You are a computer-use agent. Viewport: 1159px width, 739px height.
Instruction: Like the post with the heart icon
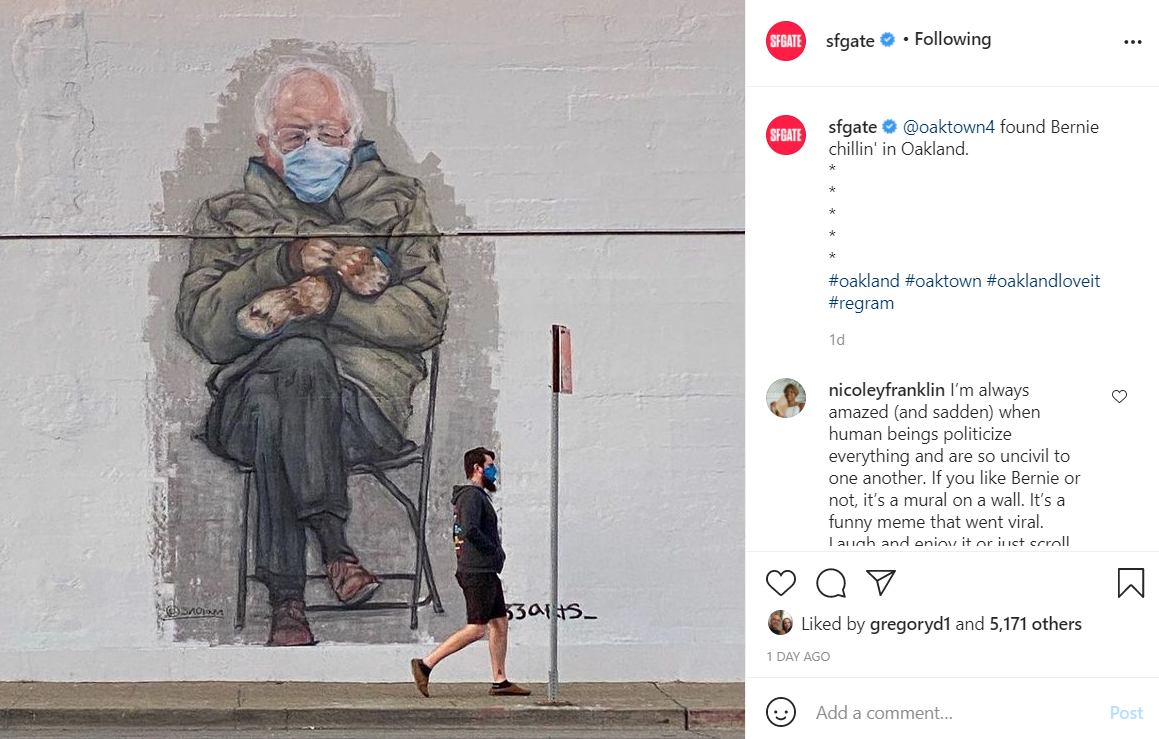pos(781,583)
